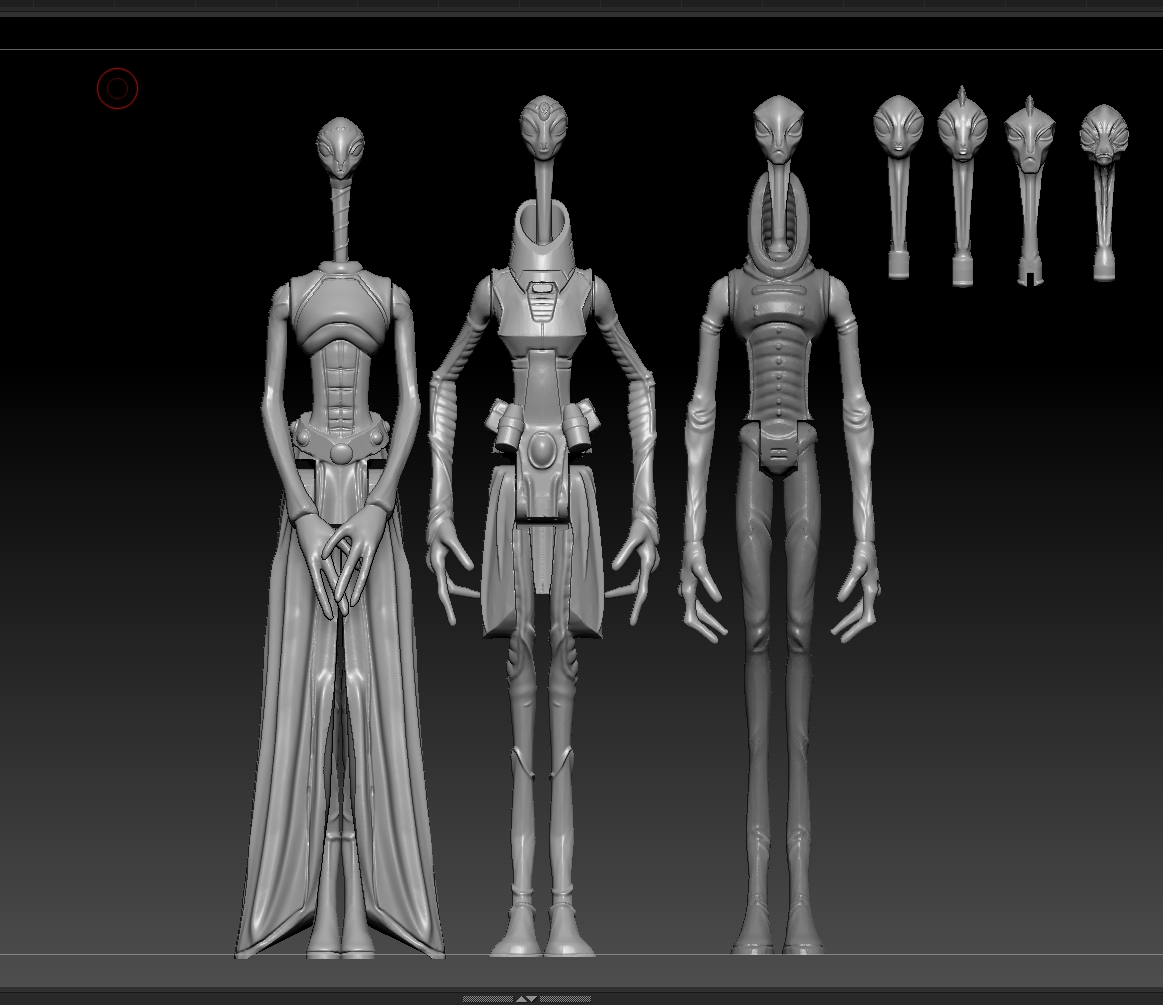The height and width of the screenshot is (1005, 1163).
Task: Select the fourth, wrinkled alien head variant
Action: [1104, 193]
